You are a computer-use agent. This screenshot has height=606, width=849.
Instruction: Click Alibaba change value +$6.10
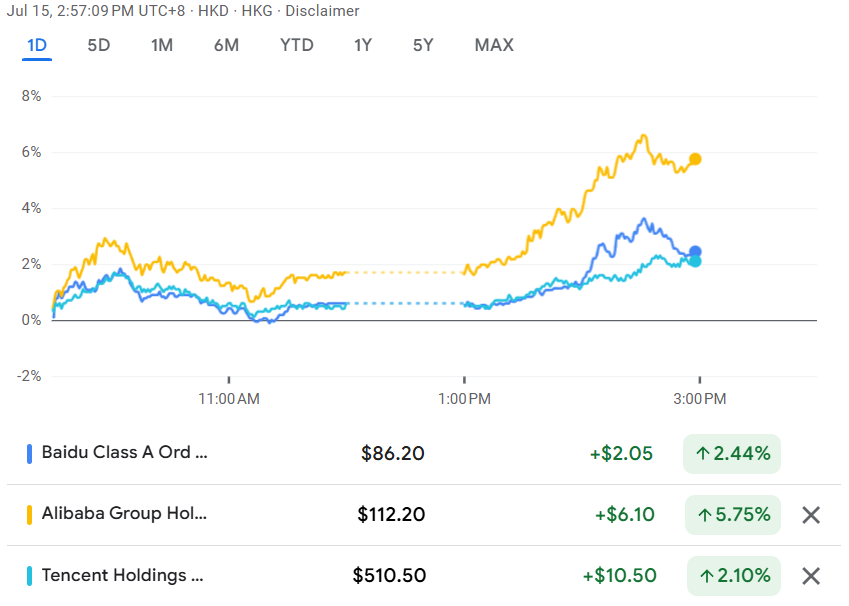625,514
